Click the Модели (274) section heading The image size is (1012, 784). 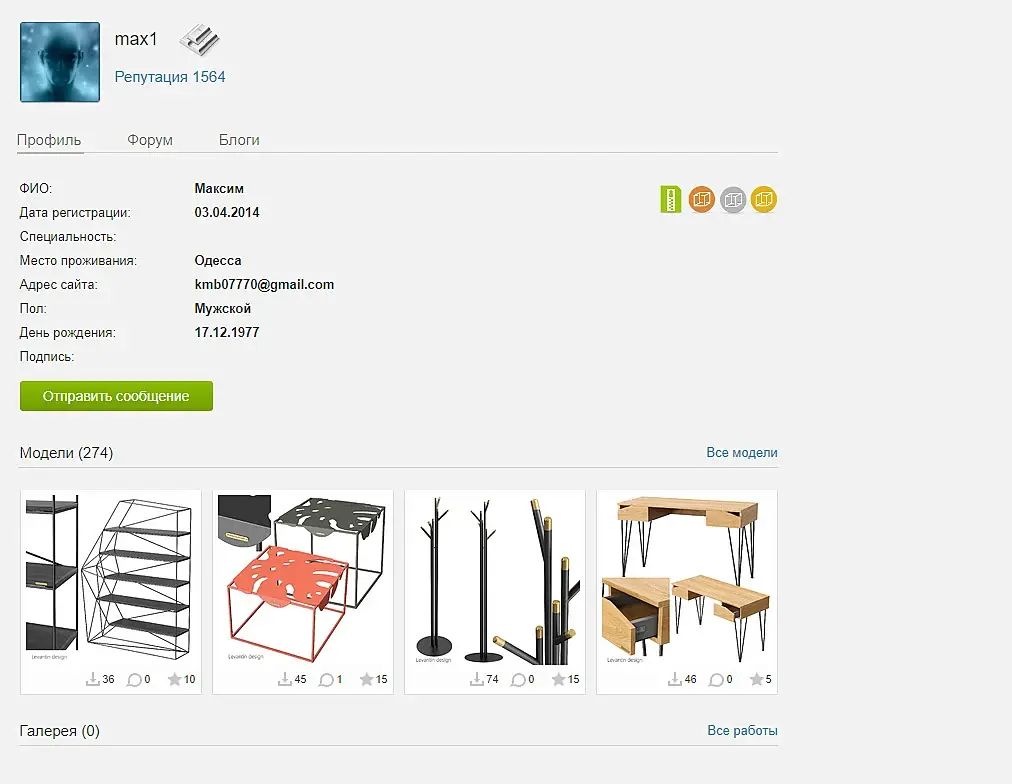tap(66, 453)
